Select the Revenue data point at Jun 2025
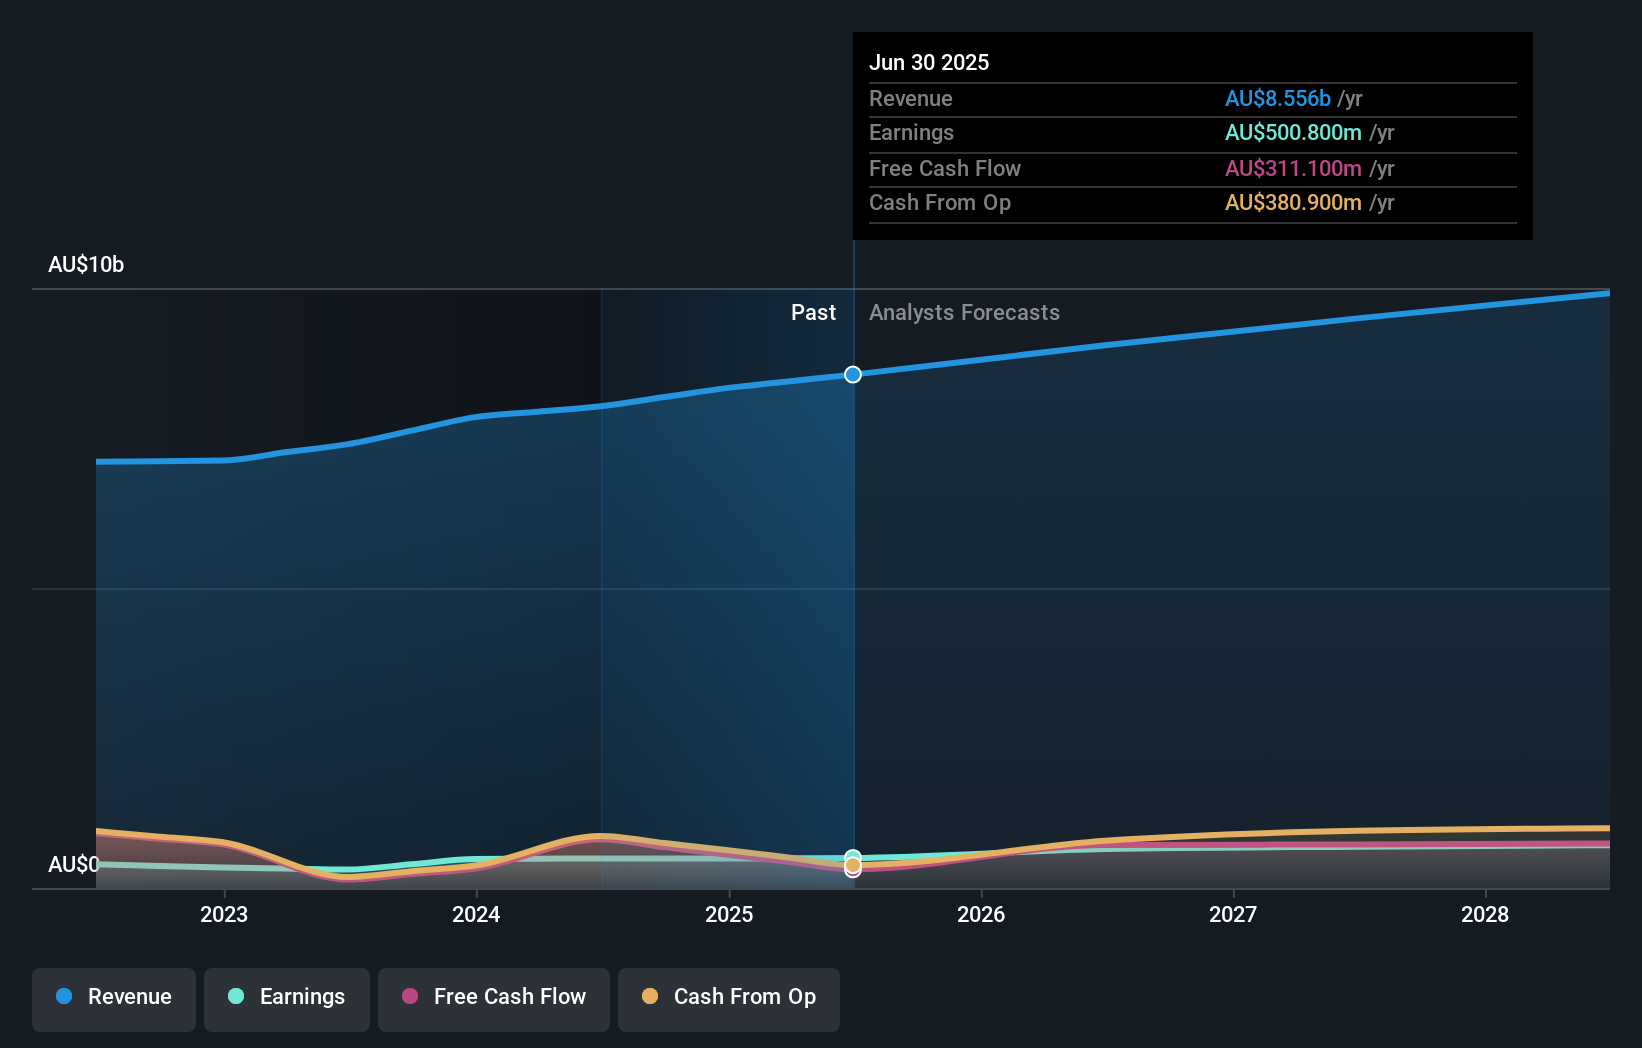1642x1048 pixels. pyautogui.click(x=853, y=374)
